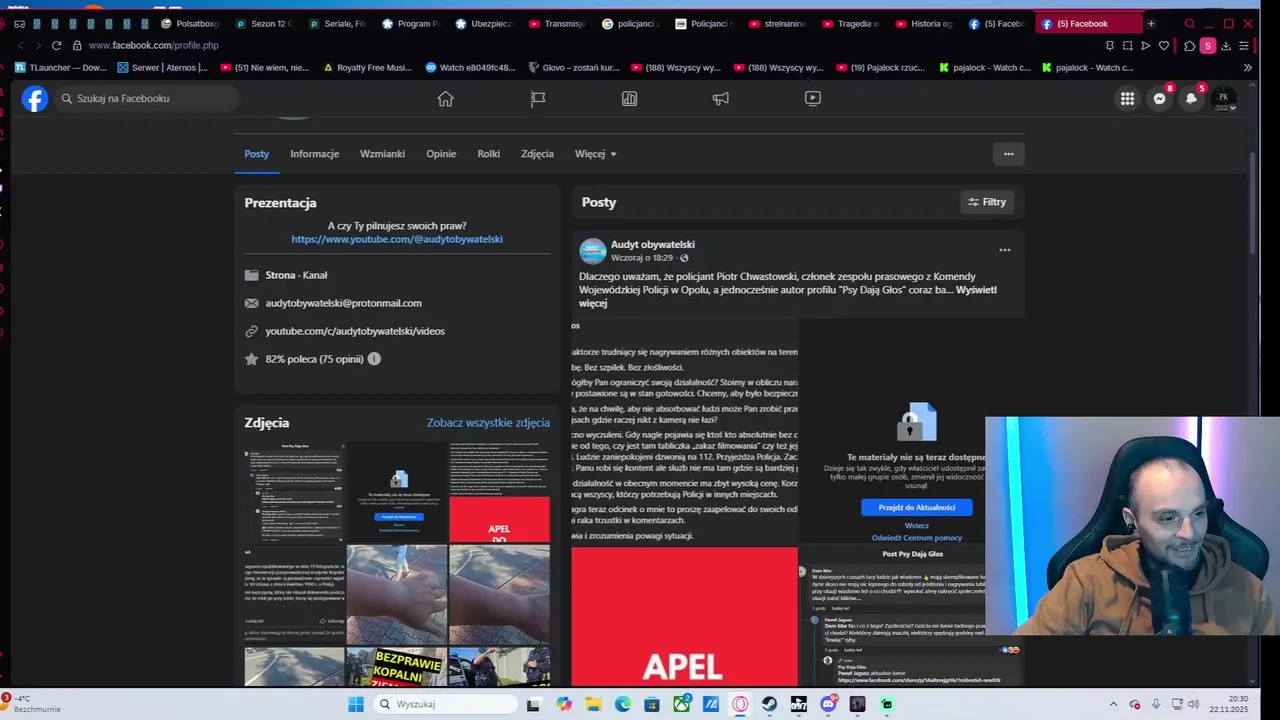Viewport: 1280px width, 720px height.
Task: Open the Windows Start menu
Action: tap(356, 704)
